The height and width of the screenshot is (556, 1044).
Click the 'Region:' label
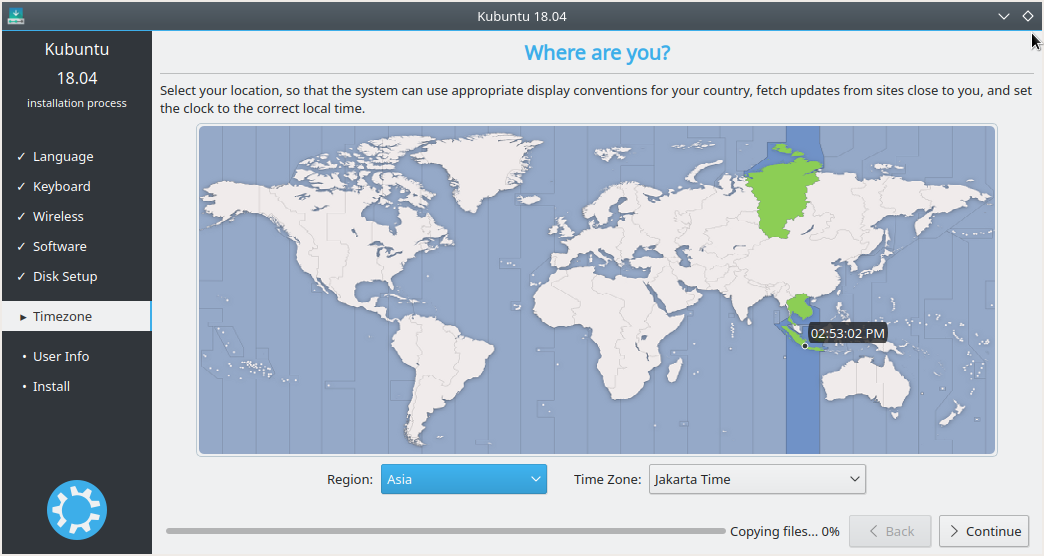[350, 479]
